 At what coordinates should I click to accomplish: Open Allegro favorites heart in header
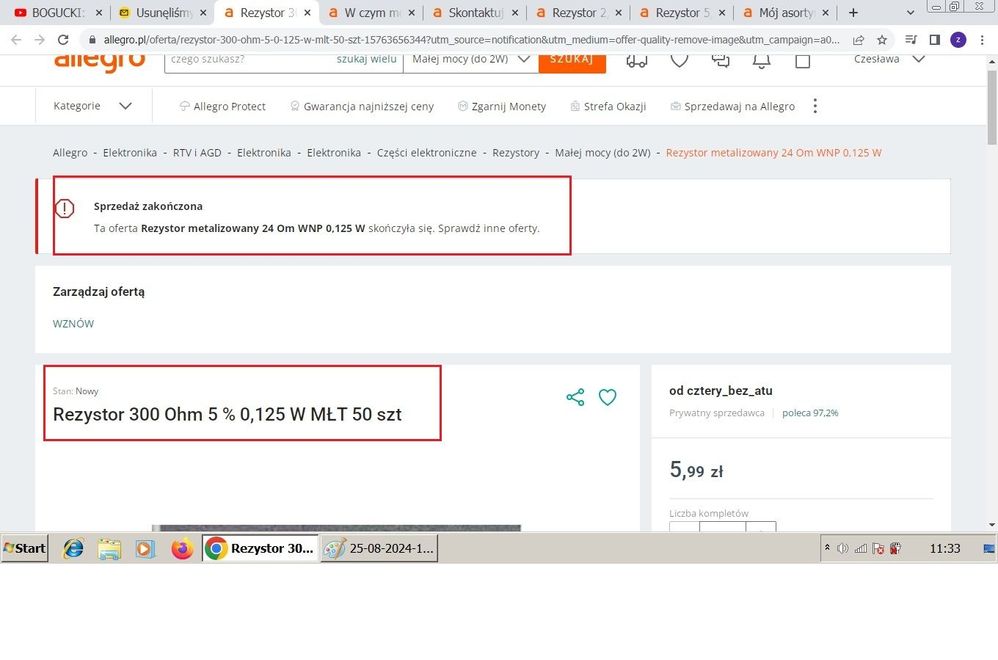(679, 61)
